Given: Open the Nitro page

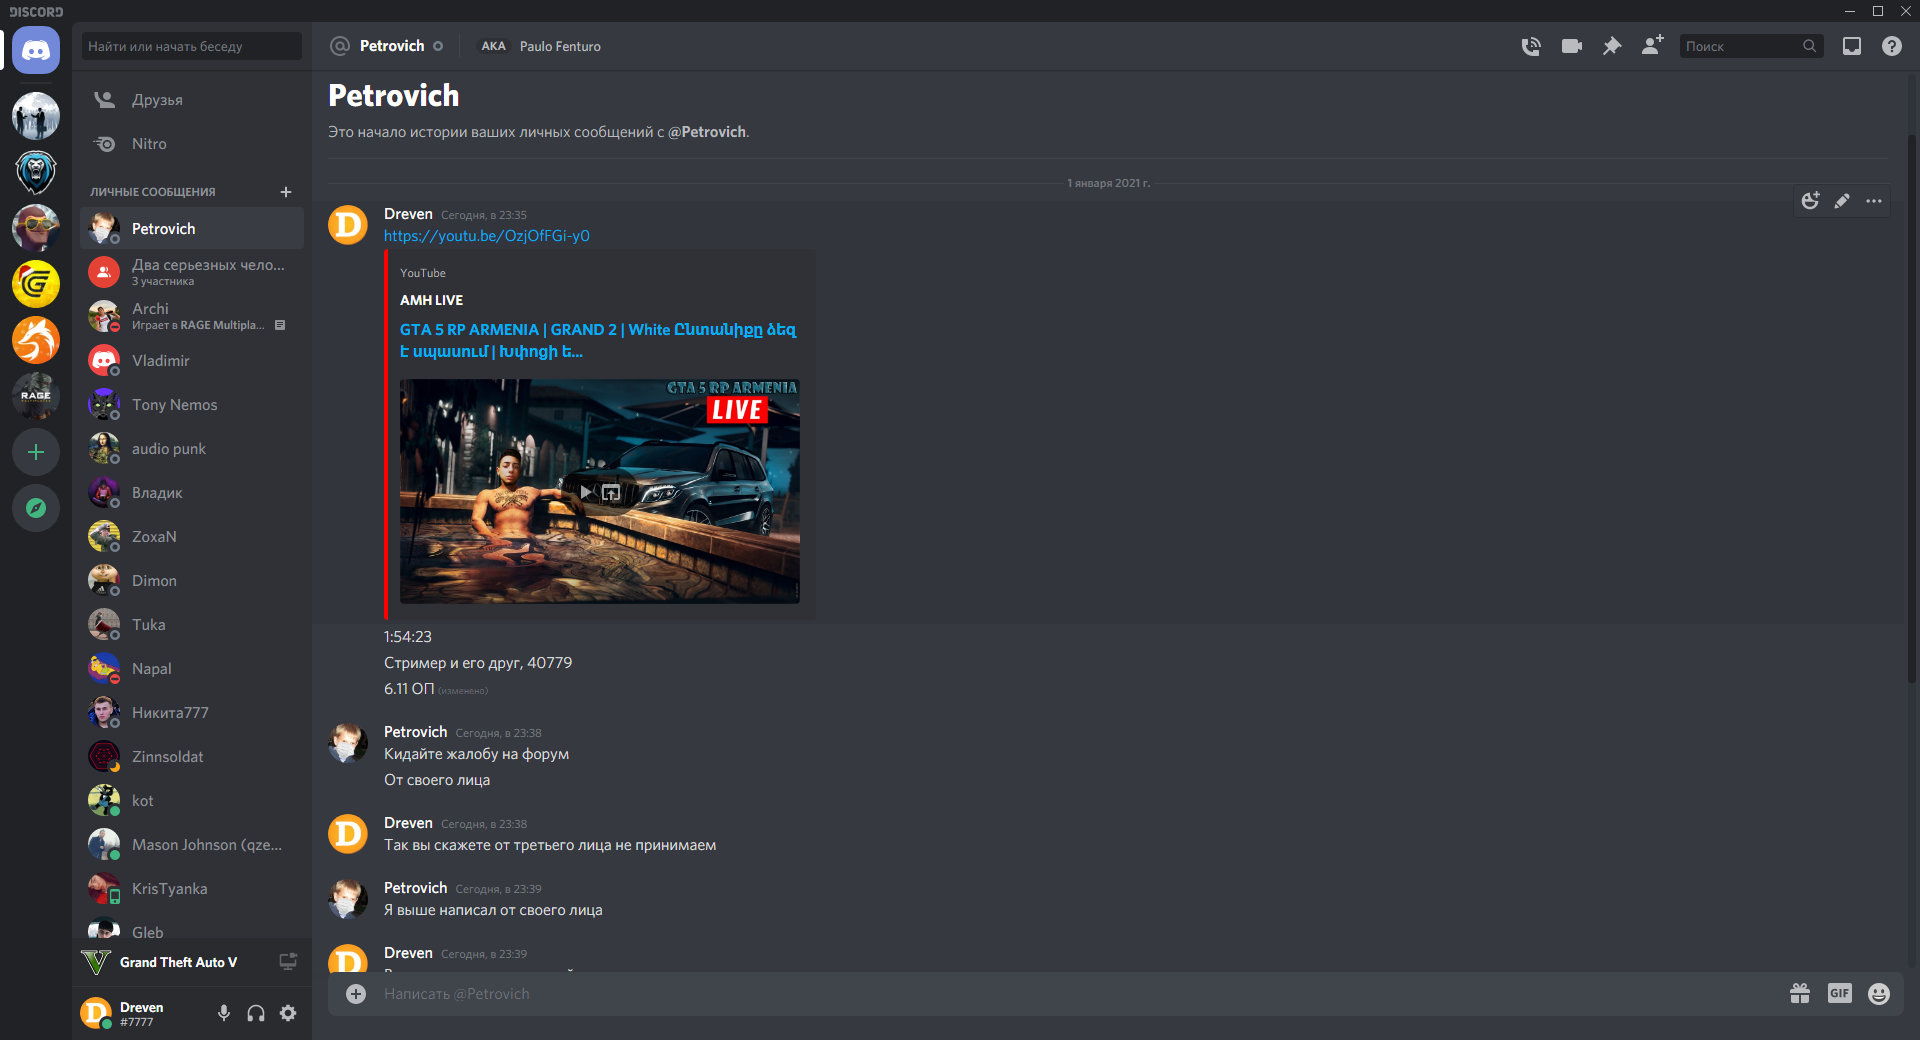Looking at the screenshot, I should pos(192,144).
